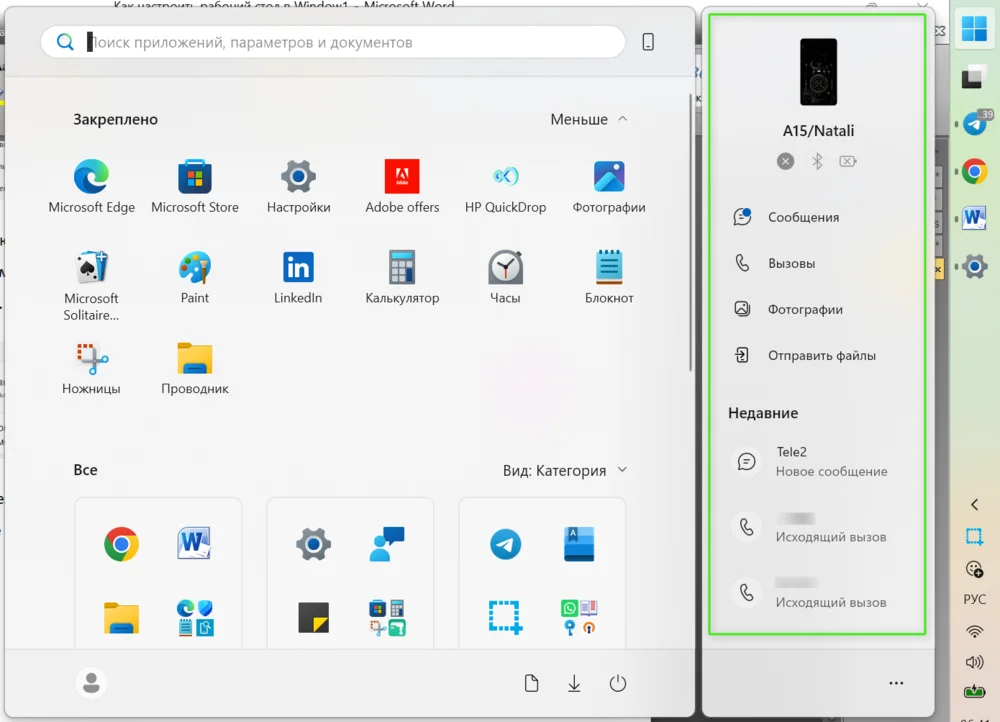This screenshot has width=1000, height=722.
Task: Open the Downloads folder icon
Action: click(x=574, y=683)
